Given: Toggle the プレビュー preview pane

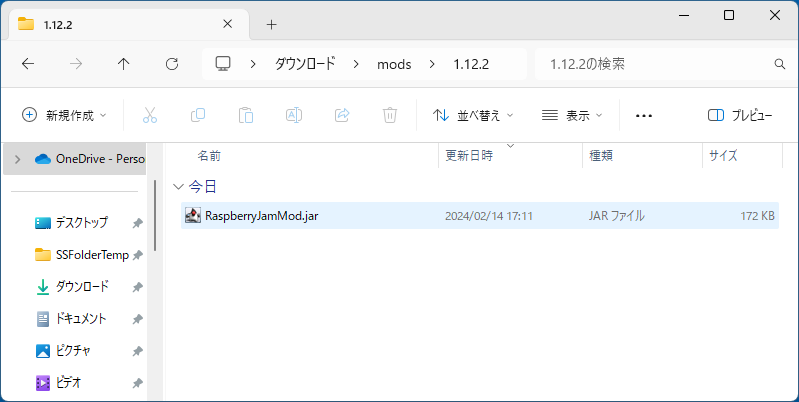Looking at the screenshot, I should pos(739,115).
